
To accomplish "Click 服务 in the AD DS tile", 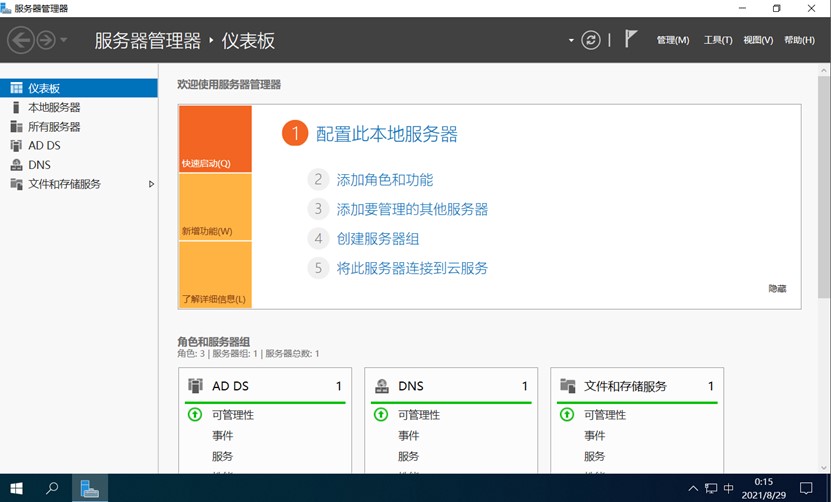I will [x=223, y=456].
